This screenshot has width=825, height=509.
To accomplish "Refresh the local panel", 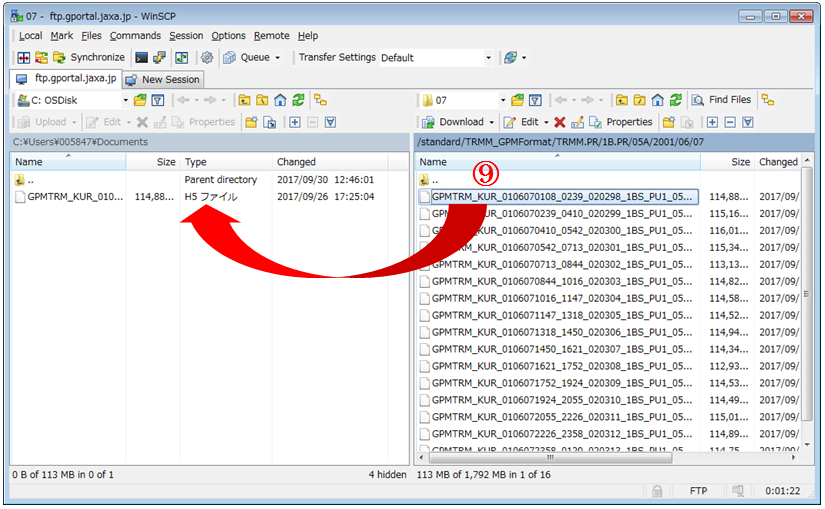I will coord(298,100).
